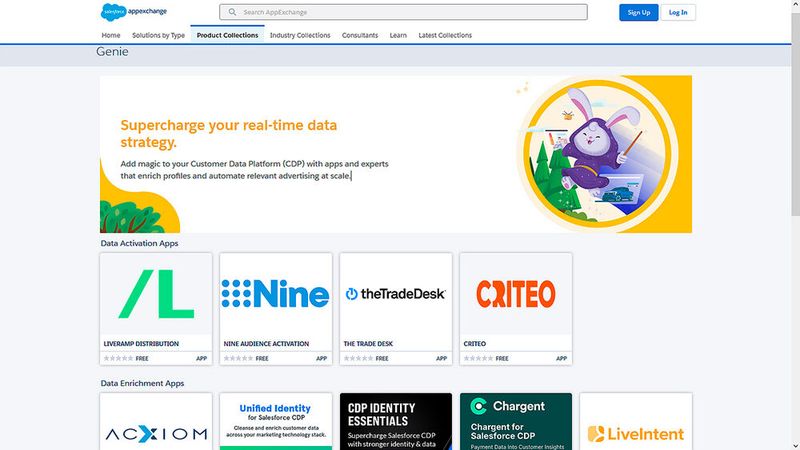Open the Acxiom app card
This screenshot has width=800, height=450.
[156, 422]
